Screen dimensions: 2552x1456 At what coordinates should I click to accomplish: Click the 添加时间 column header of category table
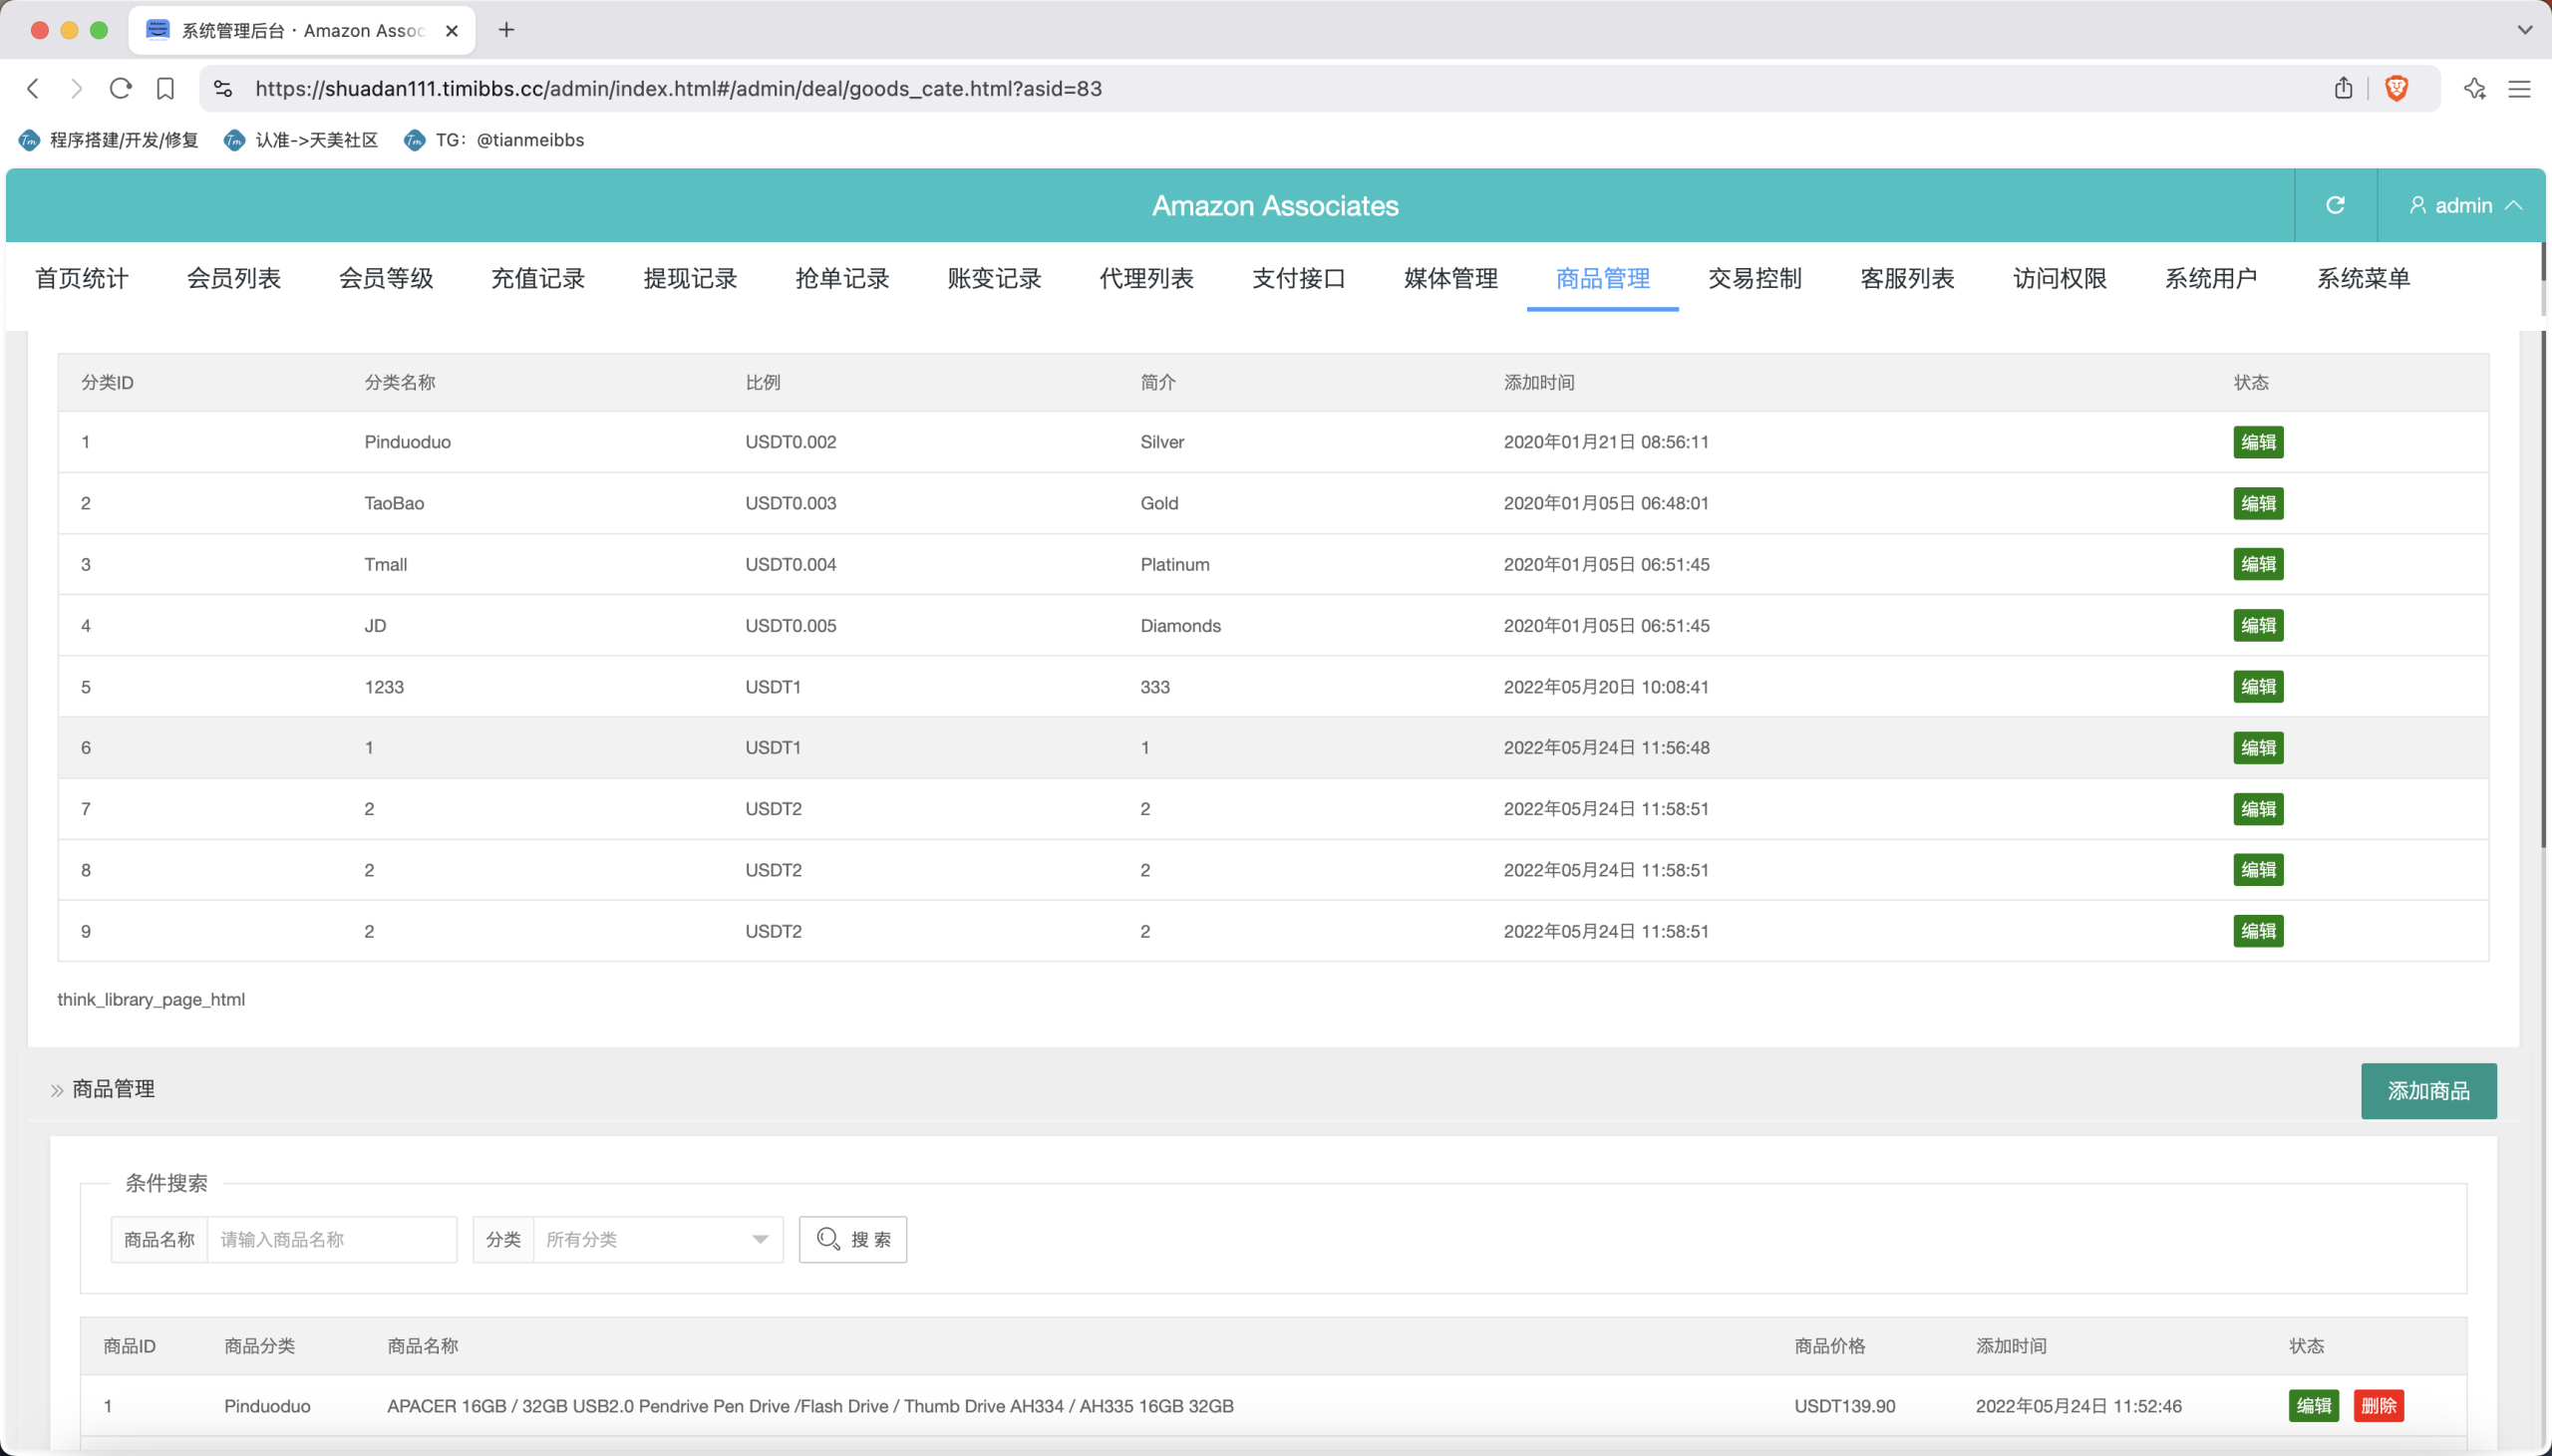click(1539, 383)
